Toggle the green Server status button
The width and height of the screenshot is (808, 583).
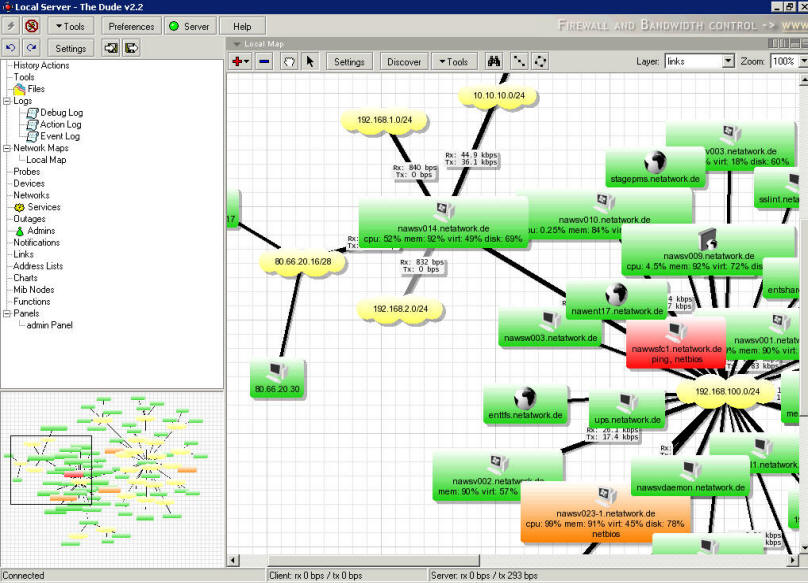[190, 26]
